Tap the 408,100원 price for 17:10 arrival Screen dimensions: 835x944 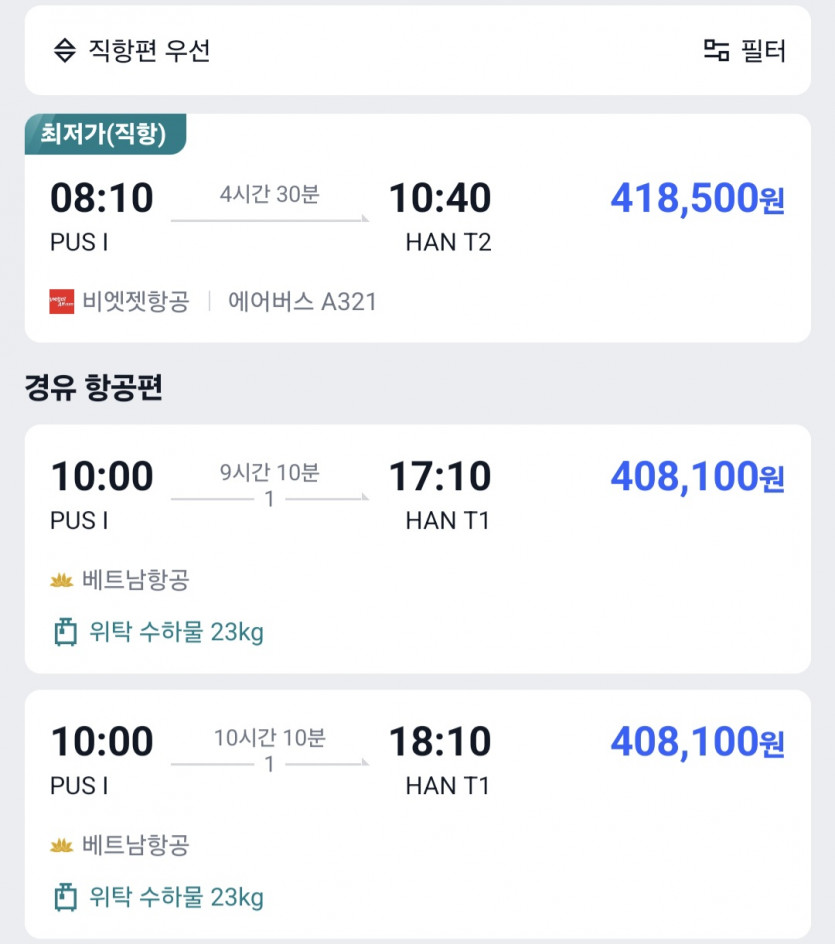pyautogui.click(x=697, y=477)
